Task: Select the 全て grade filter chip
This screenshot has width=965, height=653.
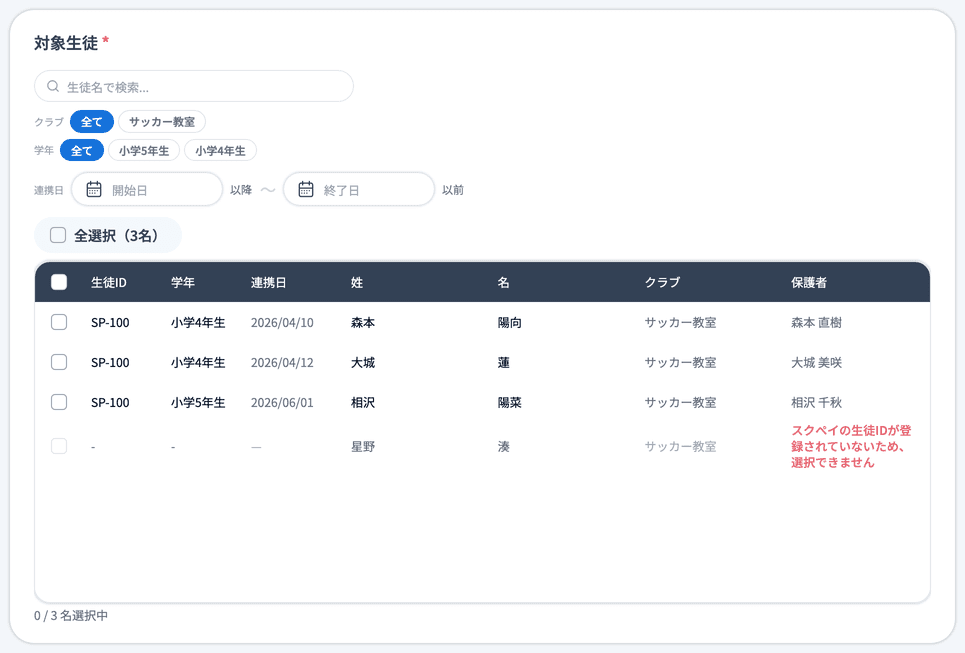Action: coord(81,150)
